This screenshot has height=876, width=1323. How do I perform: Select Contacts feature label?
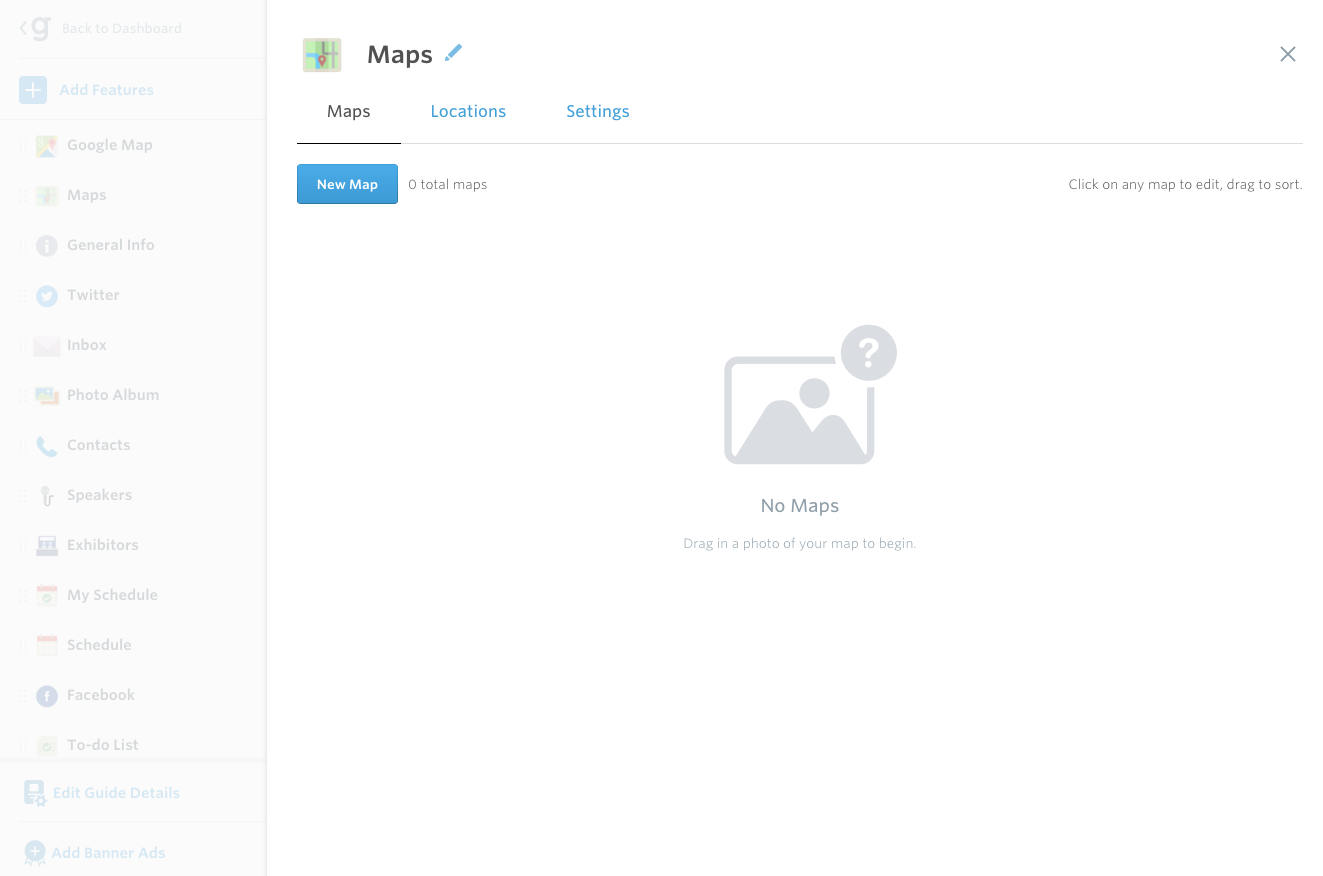[99, 445]
